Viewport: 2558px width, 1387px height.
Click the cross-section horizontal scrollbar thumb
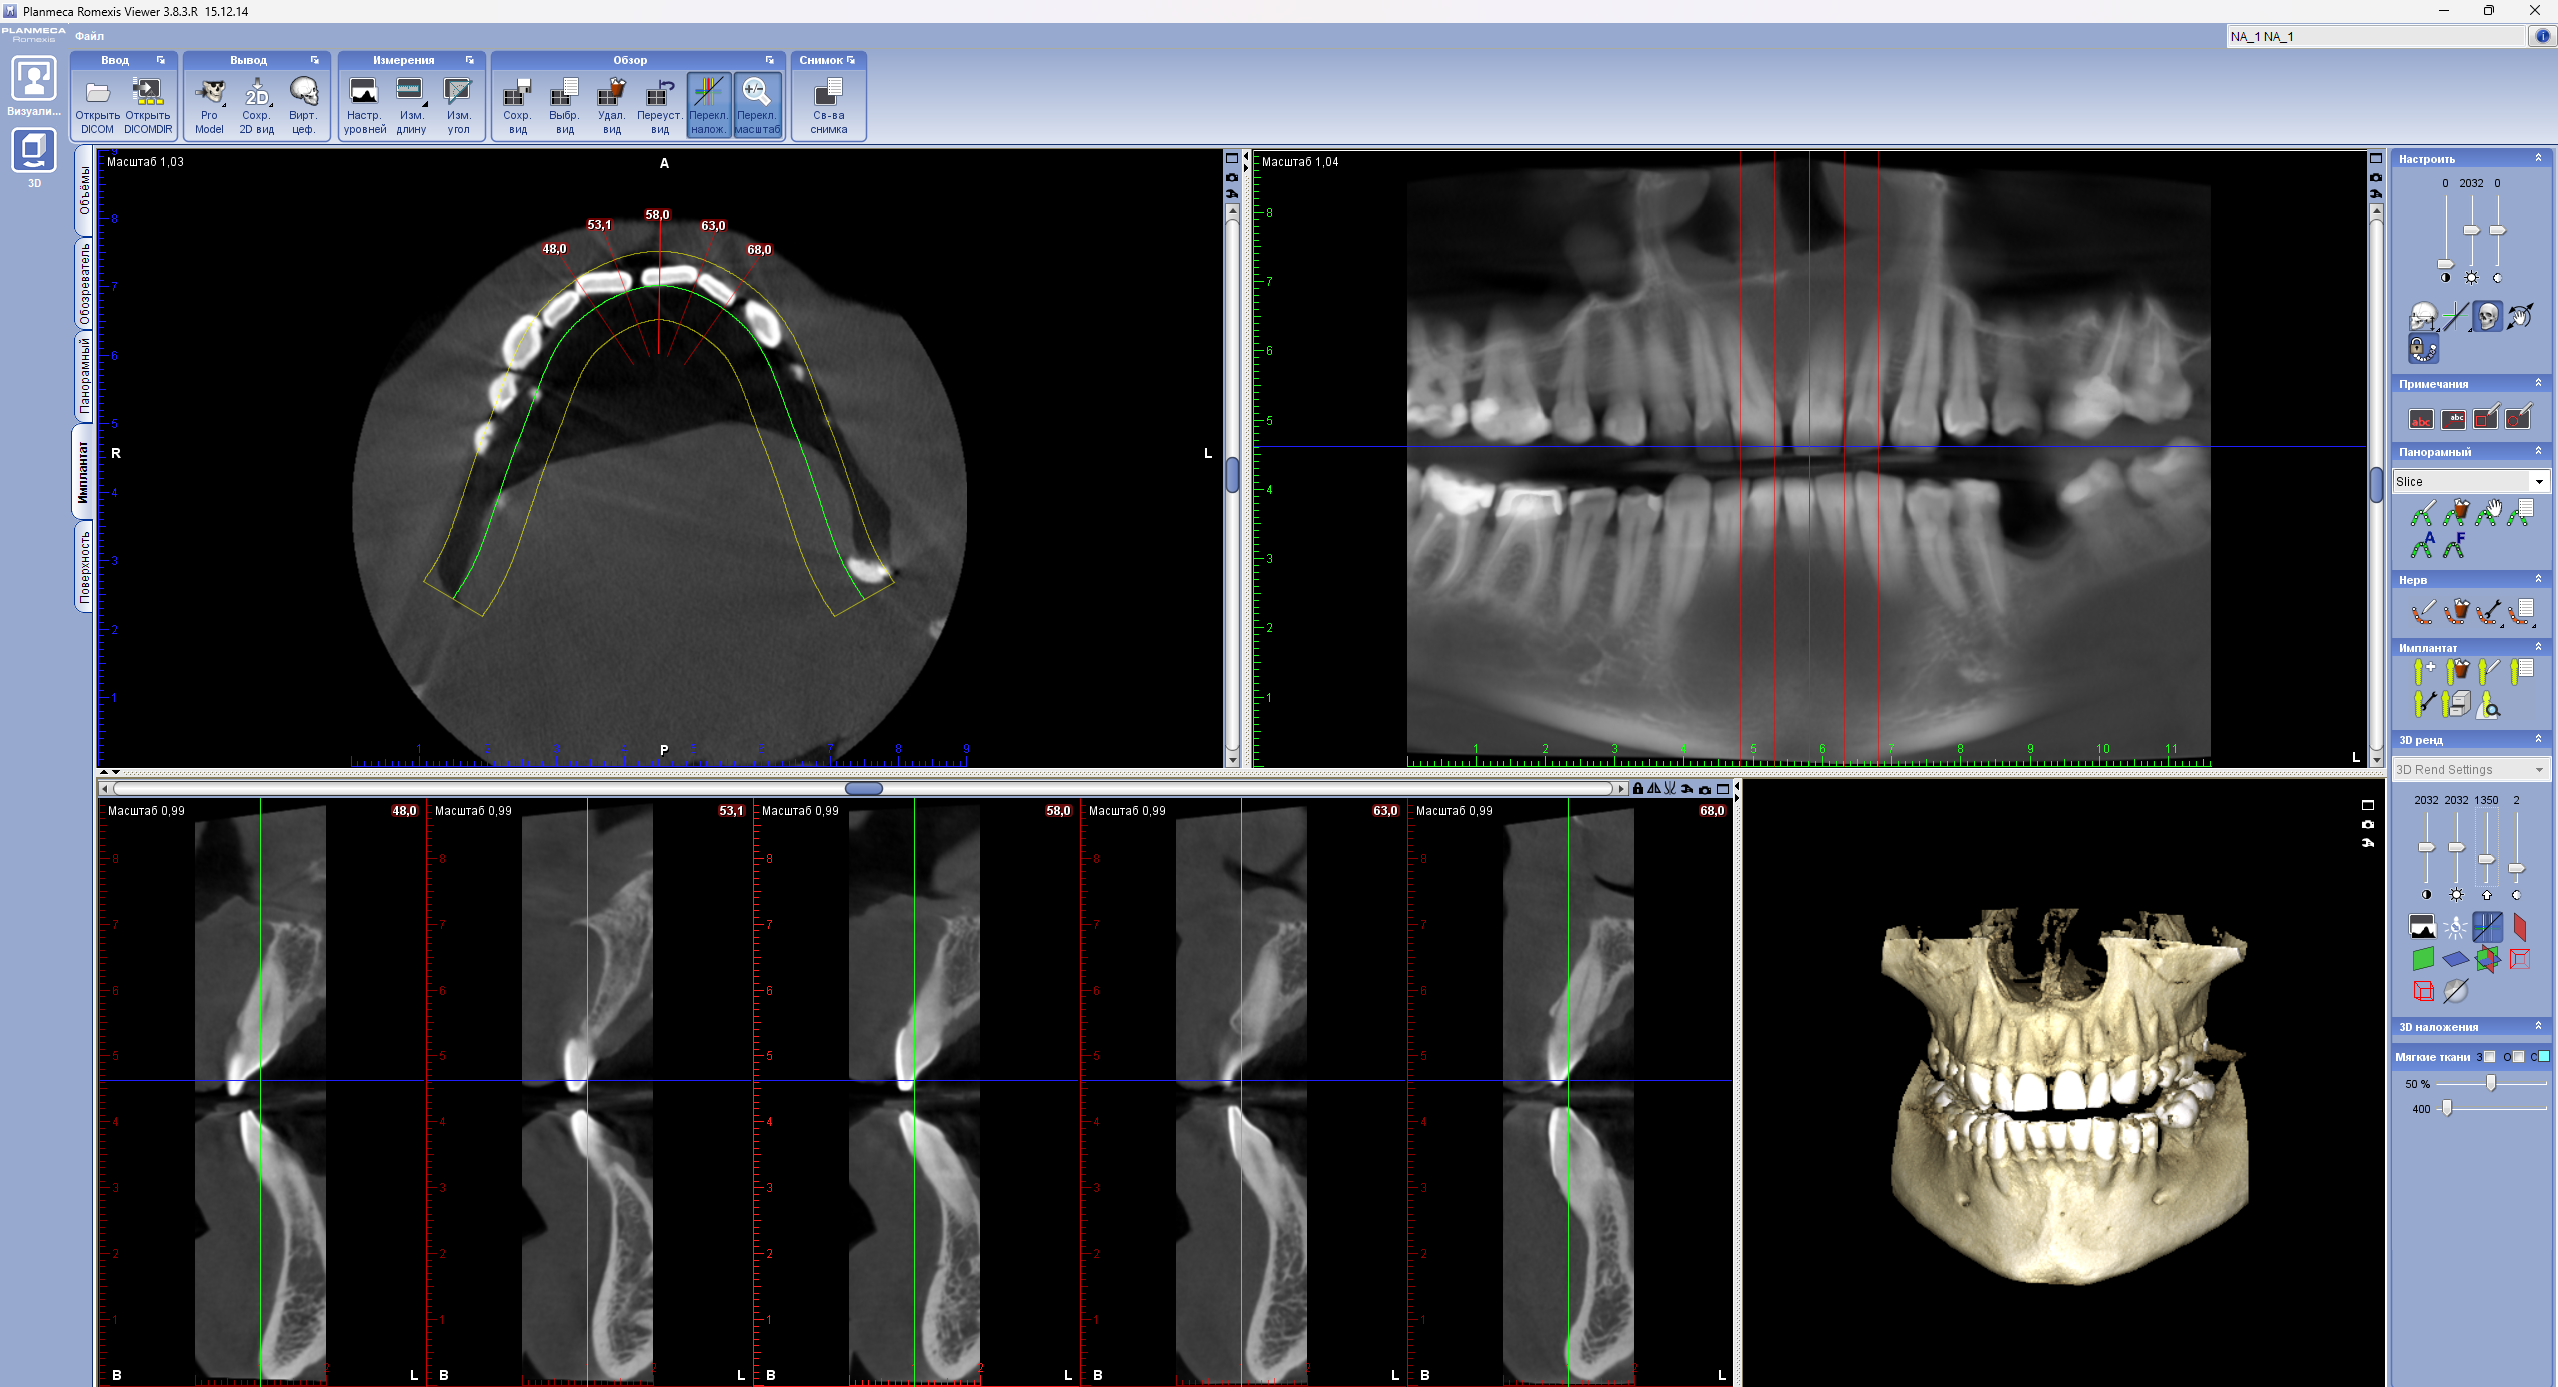coord(864,789)
